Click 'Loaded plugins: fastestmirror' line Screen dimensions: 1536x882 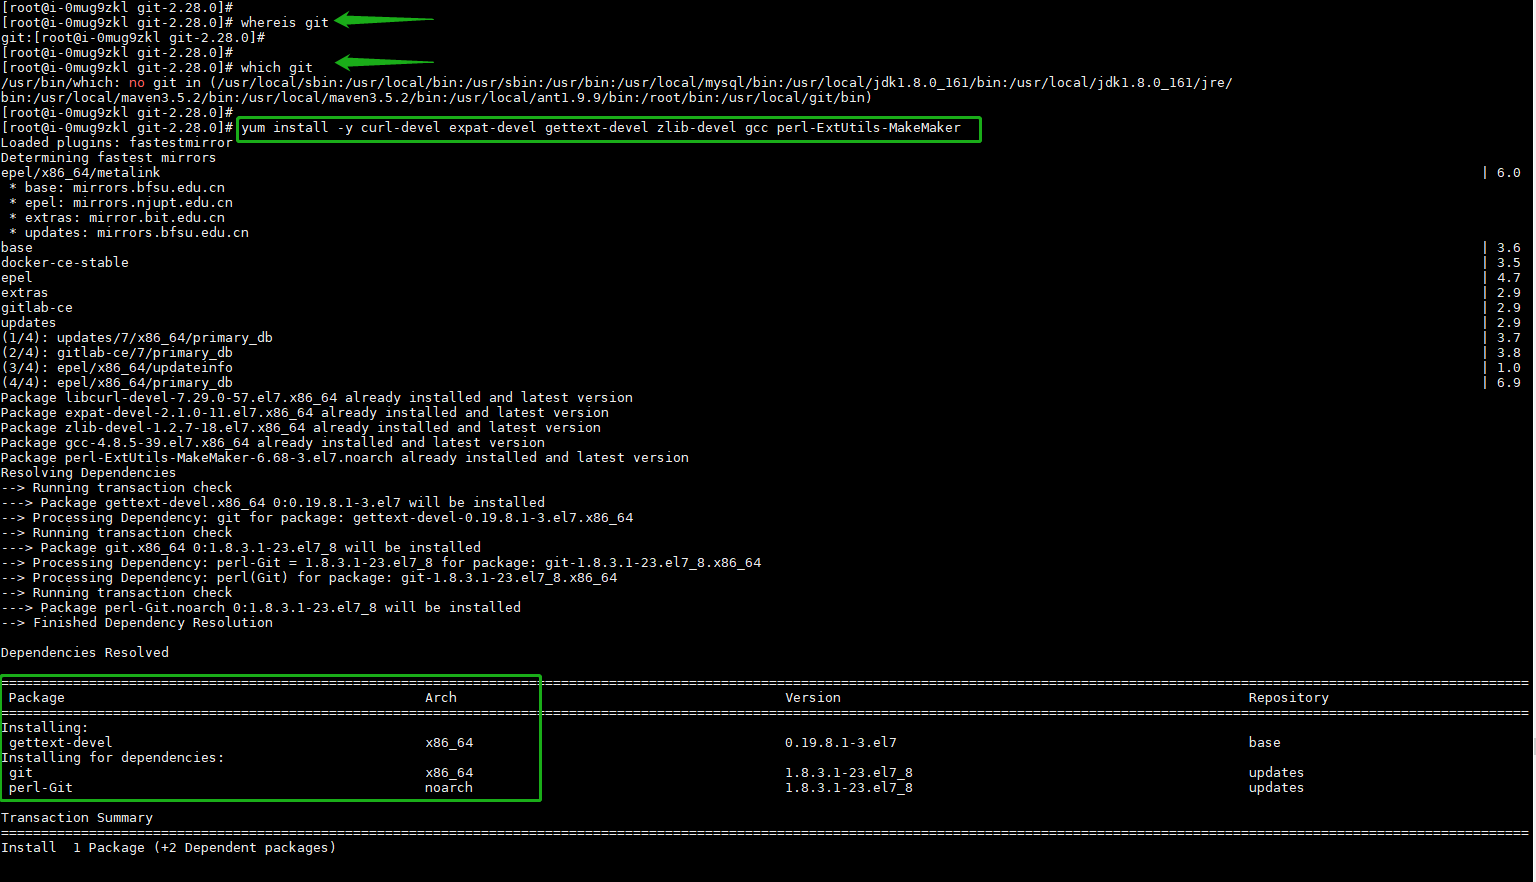[x=117, y=143]
